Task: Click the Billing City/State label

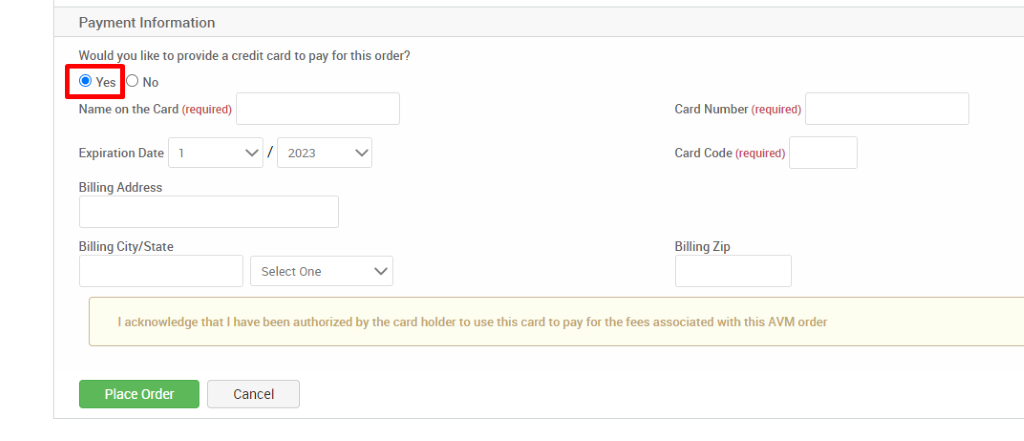Action: (126, 246)
